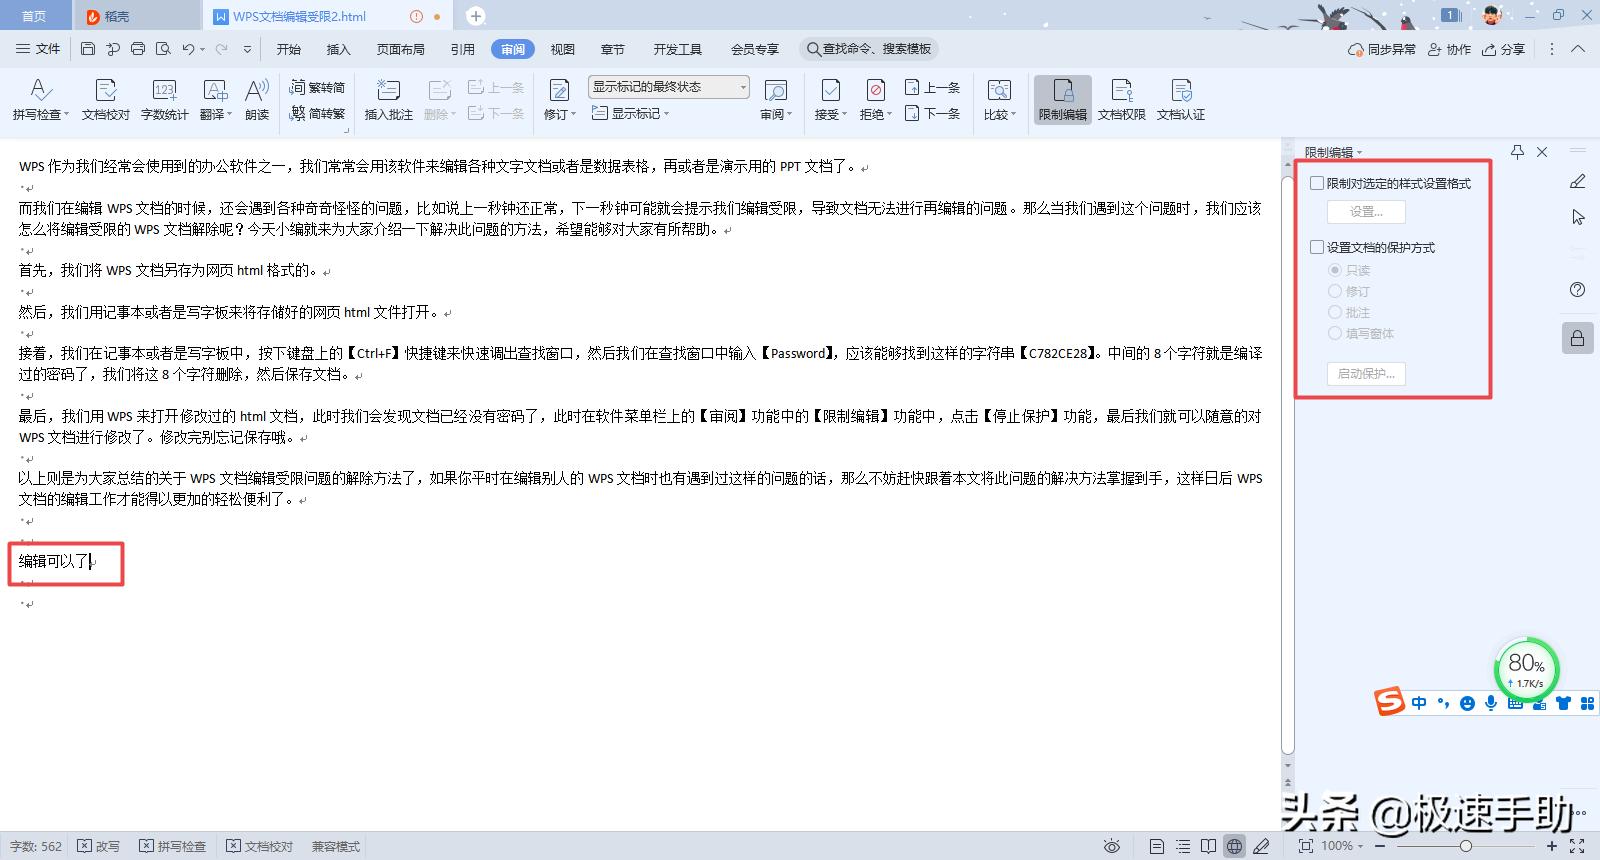Viewport: 1600px width, 860px height.
Task: Switch to the 开发工具 ribbon tab
Action: 678,49
